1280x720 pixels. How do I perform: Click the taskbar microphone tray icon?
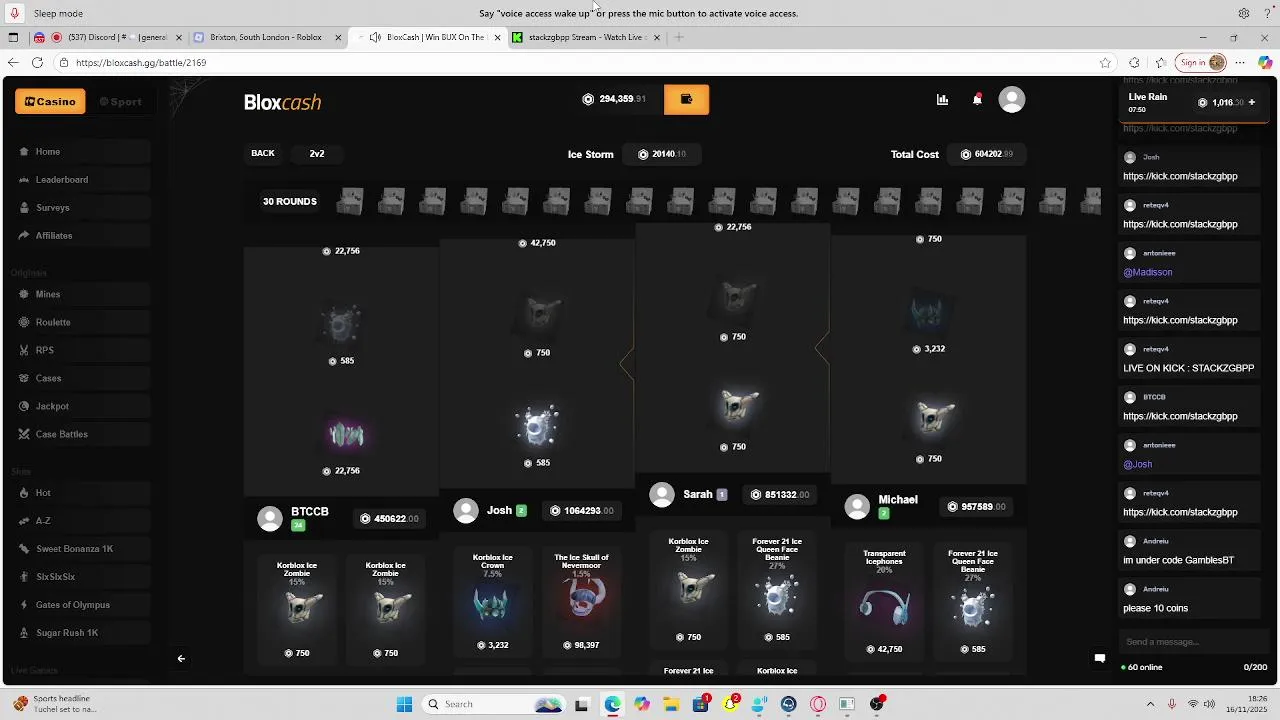click(1172, 704)
